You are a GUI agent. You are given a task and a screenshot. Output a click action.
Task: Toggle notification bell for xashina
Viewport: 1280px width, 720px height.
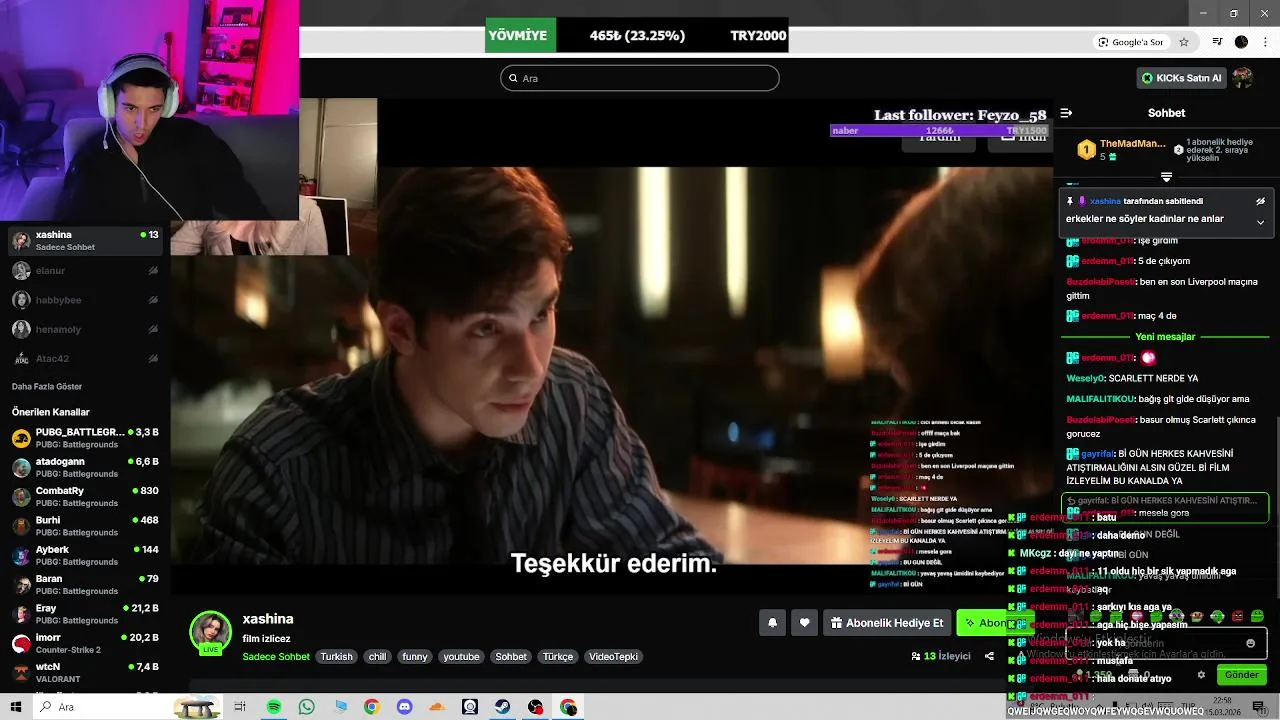point(772,623)
